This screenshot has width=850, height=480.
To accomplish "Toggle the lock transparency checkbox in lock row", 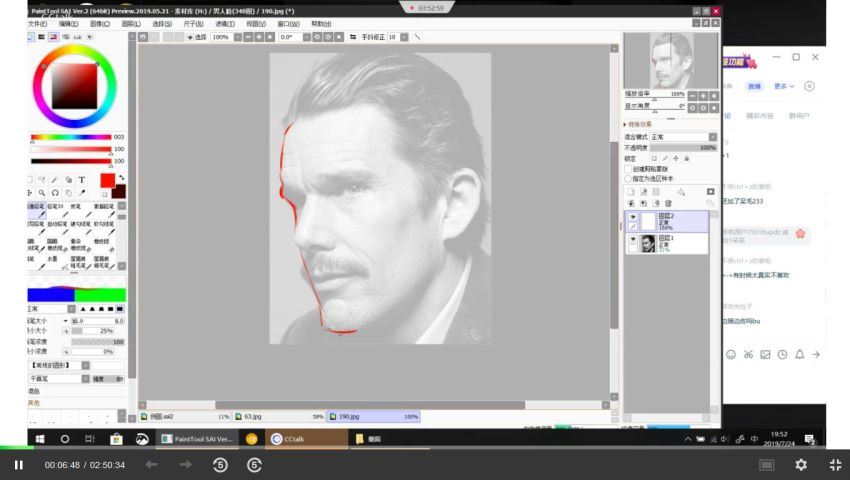I will pyautogui.click(x=654, y=158).
